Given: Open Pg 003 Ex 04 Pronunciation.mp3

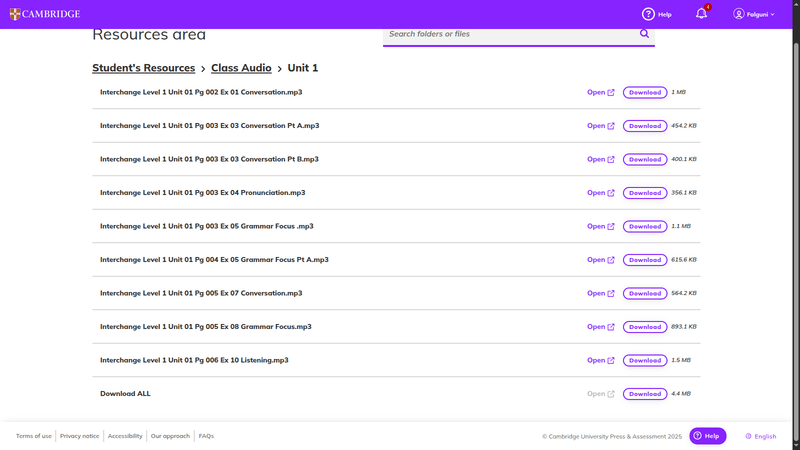Looking at the screenshot, I should tap(601, 193).
